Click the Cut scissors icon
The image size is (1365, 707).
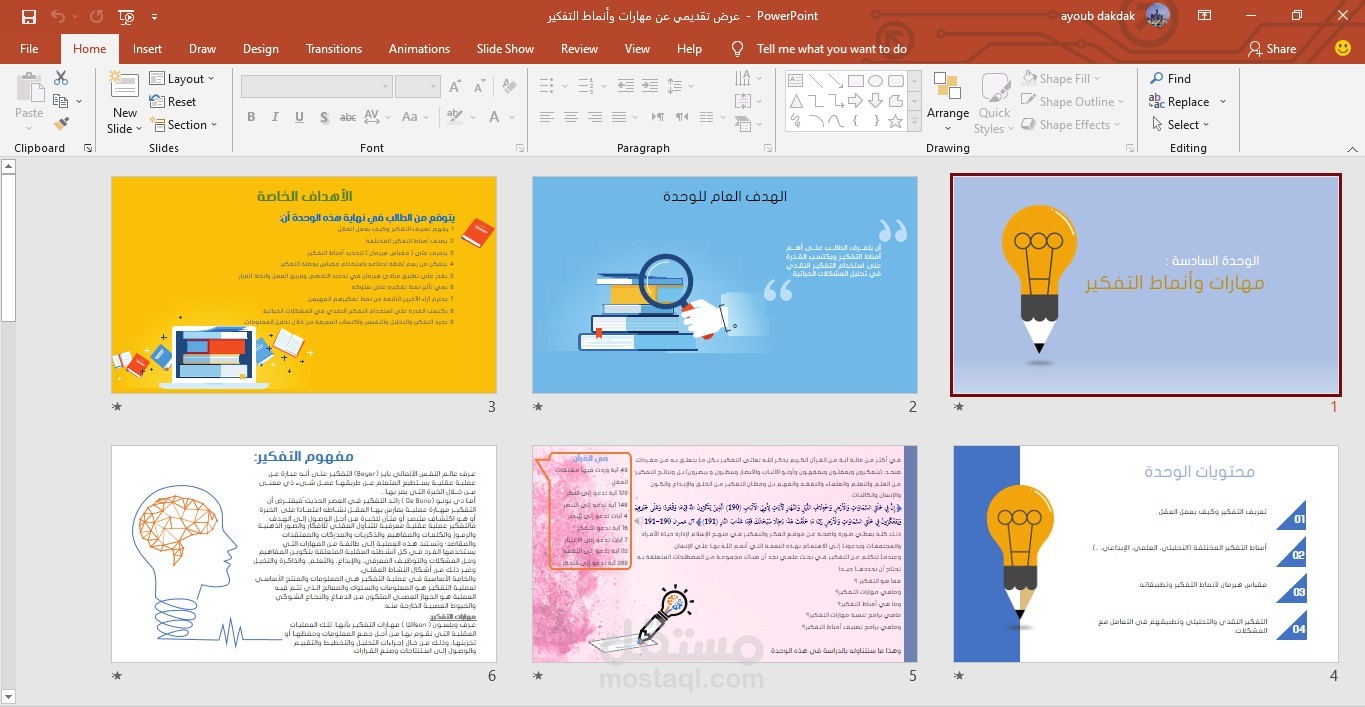61,78
